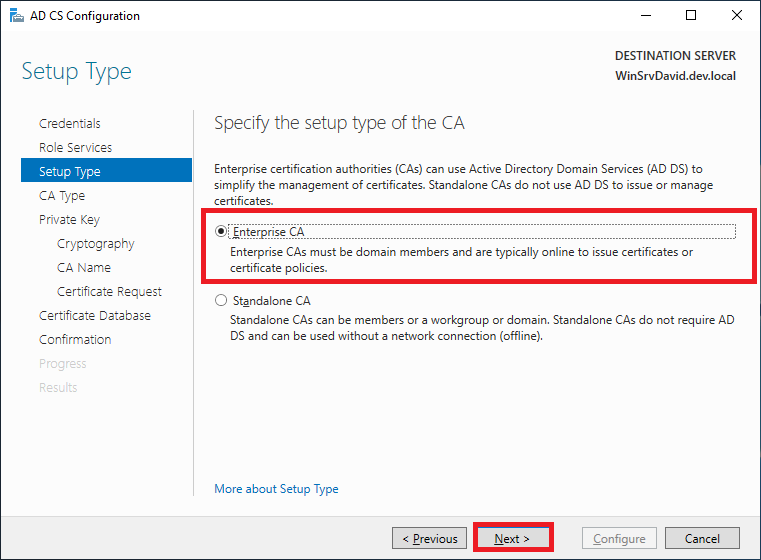The width and height of the screenshot is (761, 560).
Task: Go to the Confirmation step
Action: coord(75,339)
